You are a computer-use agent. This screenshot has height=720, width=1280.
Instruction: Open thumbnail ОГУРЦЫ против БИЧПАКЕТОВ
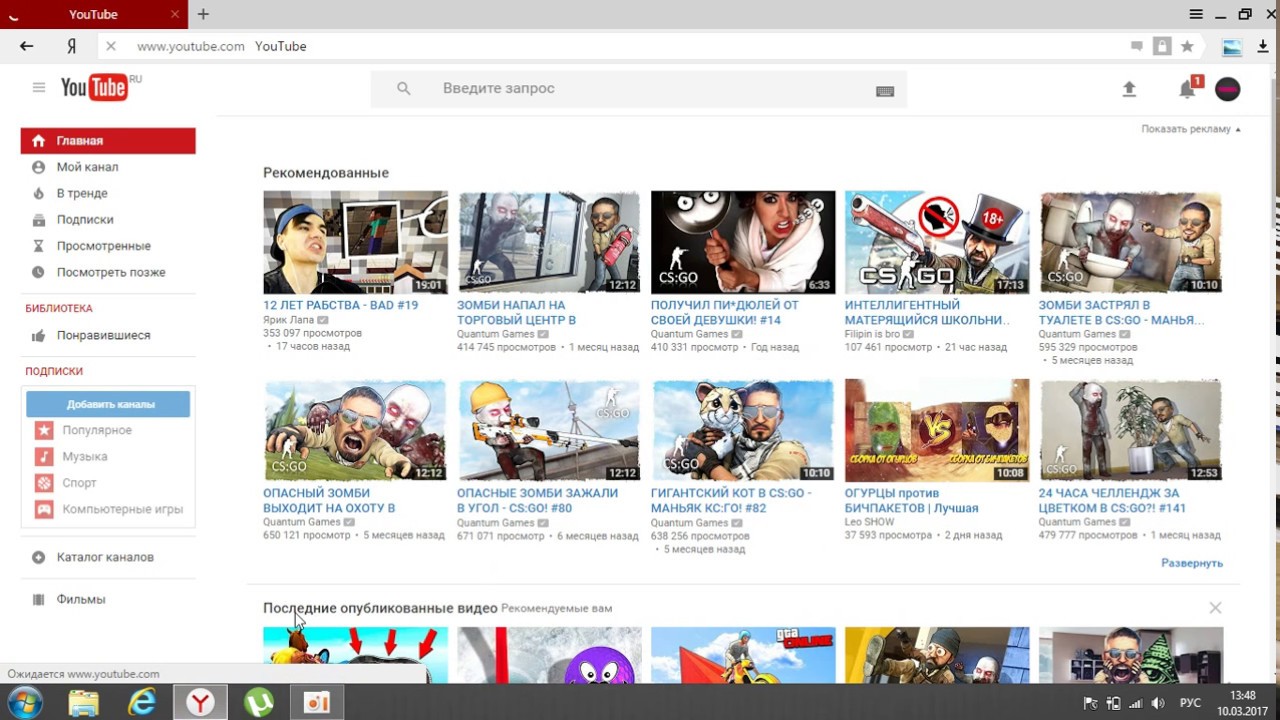tap(937, 430)
